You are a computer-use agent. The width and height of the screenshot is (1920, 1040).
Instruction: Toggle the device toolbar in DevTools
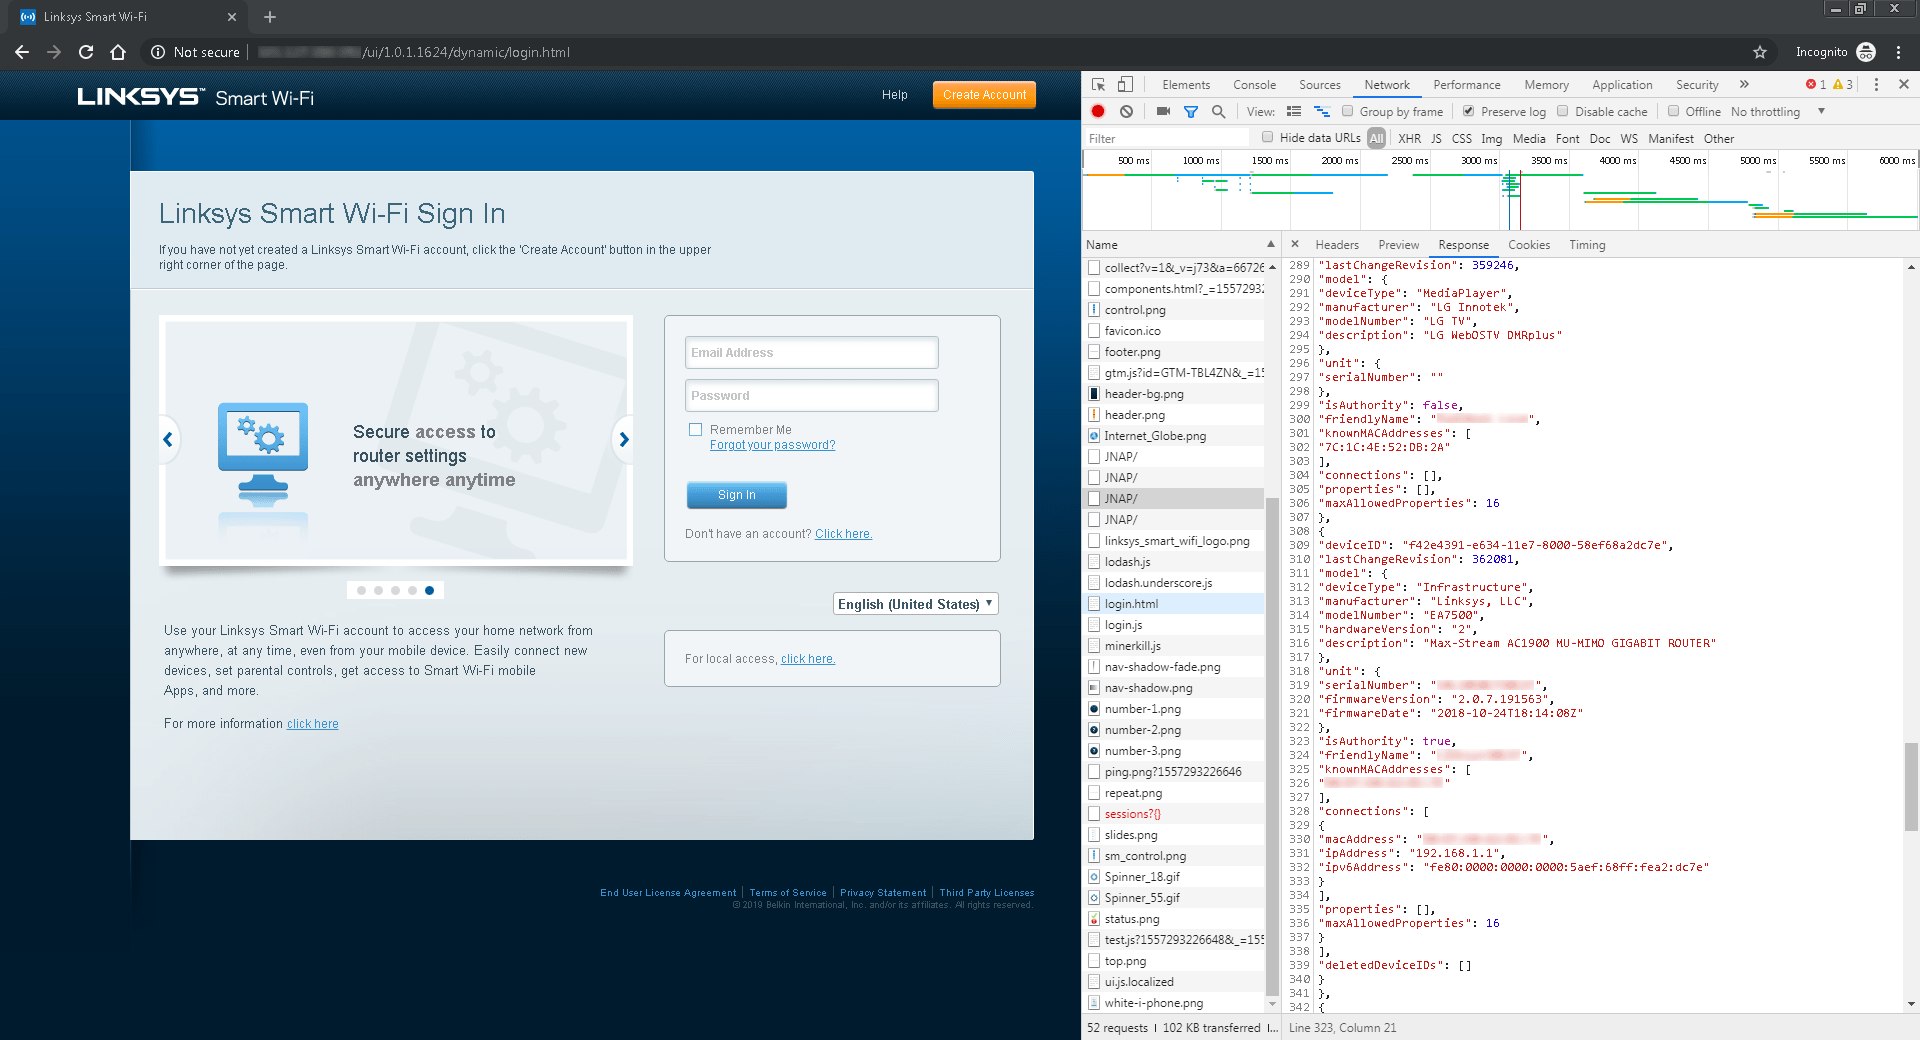click(x=1125, y=85)
